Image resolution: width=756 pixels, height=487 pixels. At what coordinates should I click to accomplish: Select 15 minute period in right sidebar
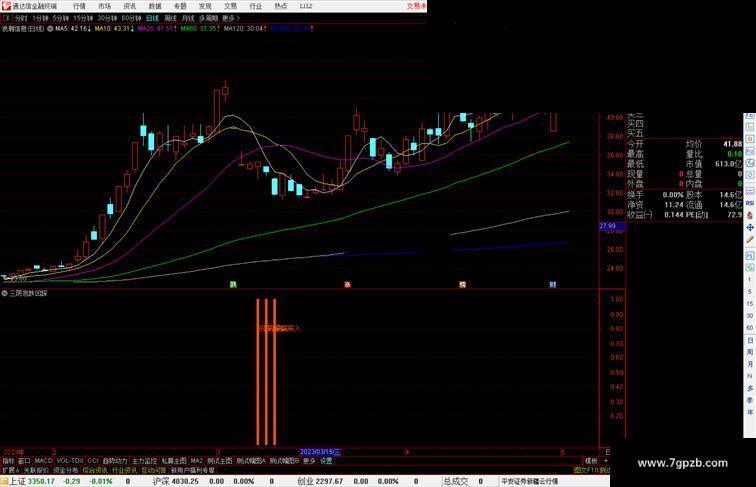tap(750, 304)
